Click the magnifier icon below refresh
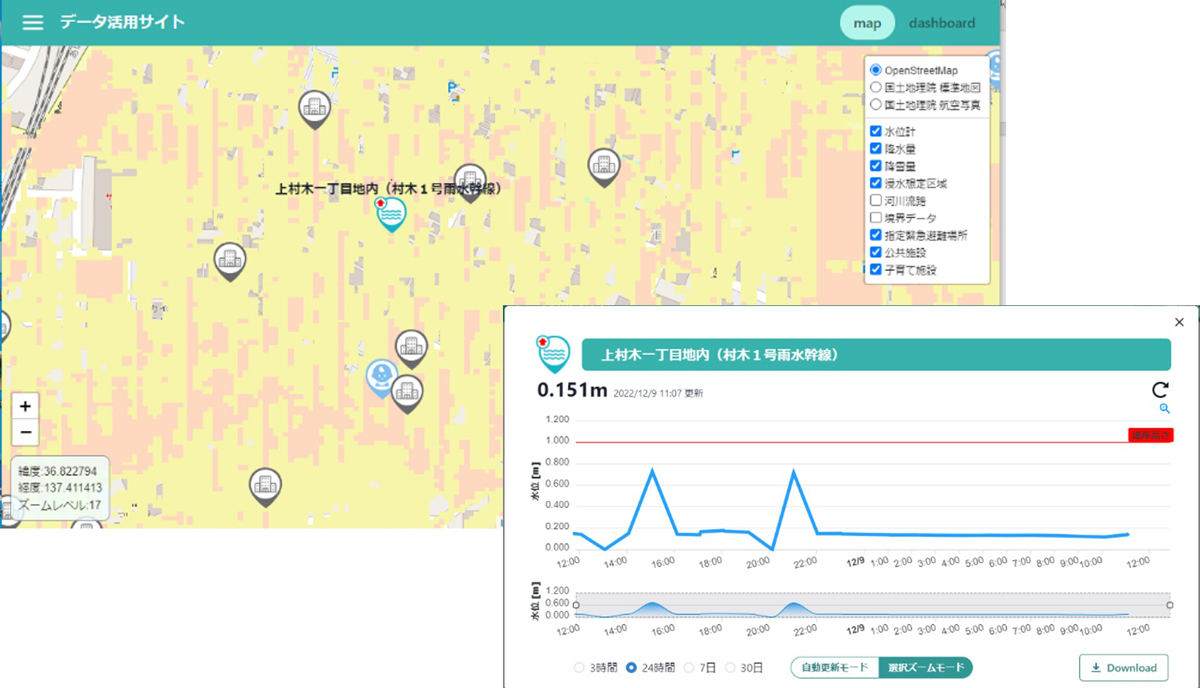Screen dimensions: 1200x688 coord(1165,409)
